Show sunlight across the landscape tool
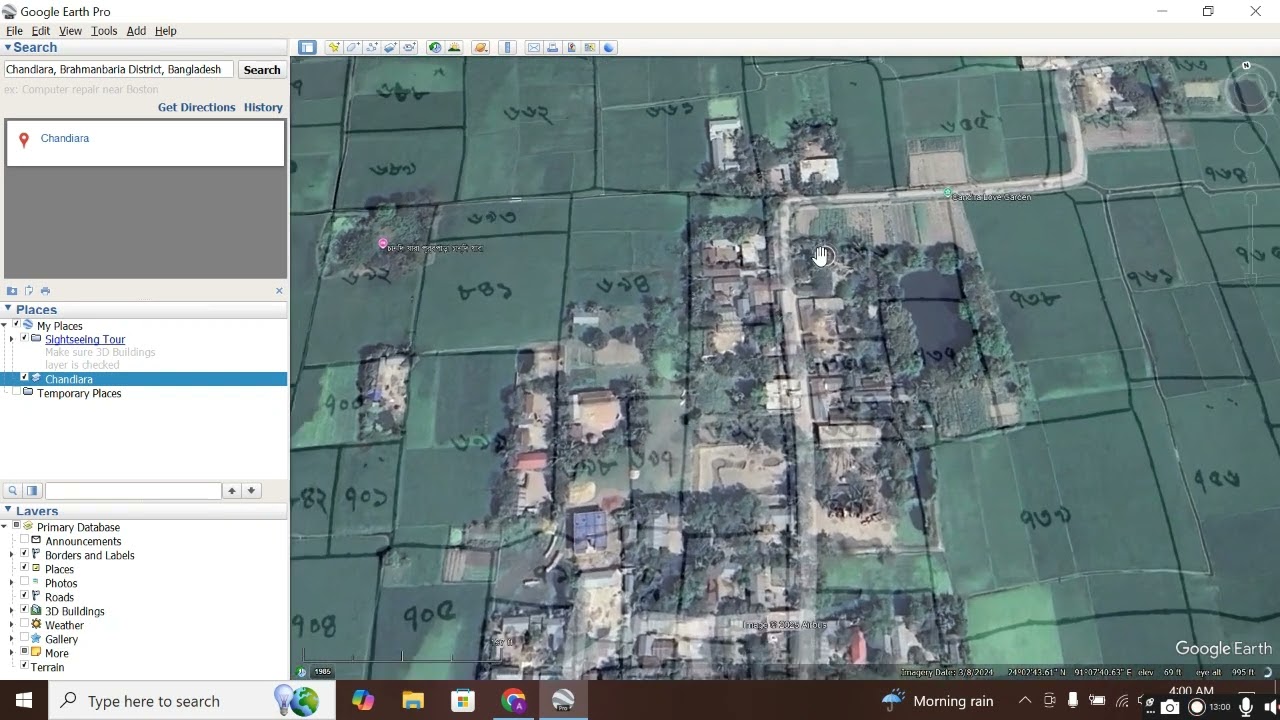The image size is (1280, 720). (454, 47)
